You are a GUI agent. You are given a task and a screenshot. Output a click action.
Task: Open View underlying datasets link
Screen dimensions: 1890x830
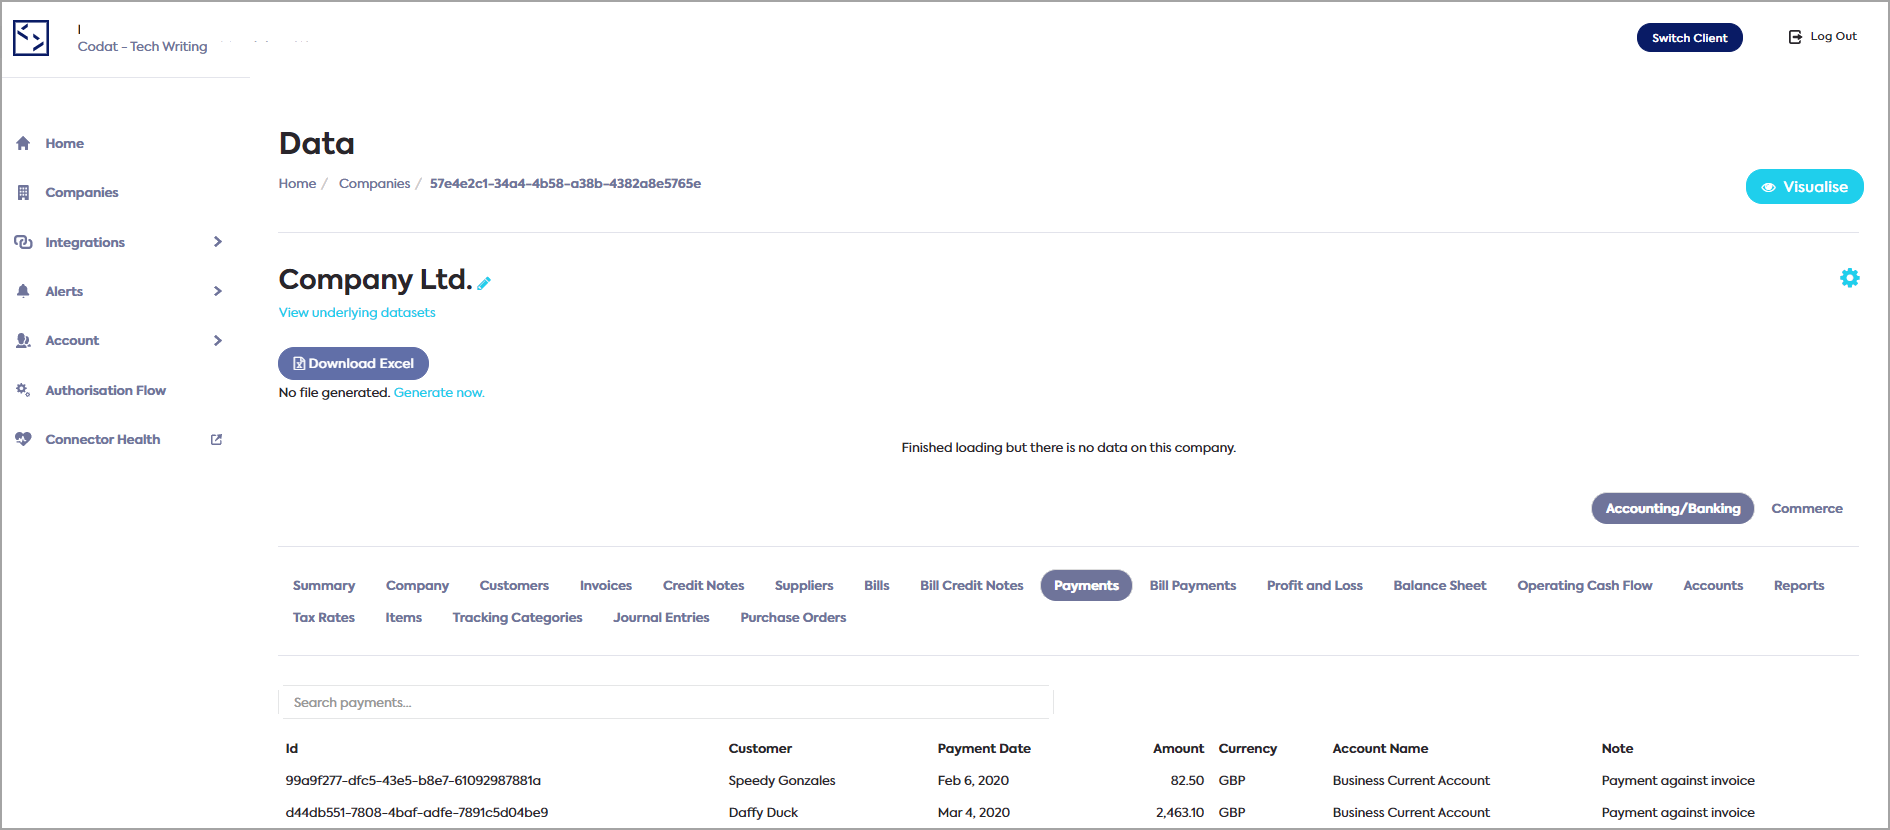[x=357, y=312]
